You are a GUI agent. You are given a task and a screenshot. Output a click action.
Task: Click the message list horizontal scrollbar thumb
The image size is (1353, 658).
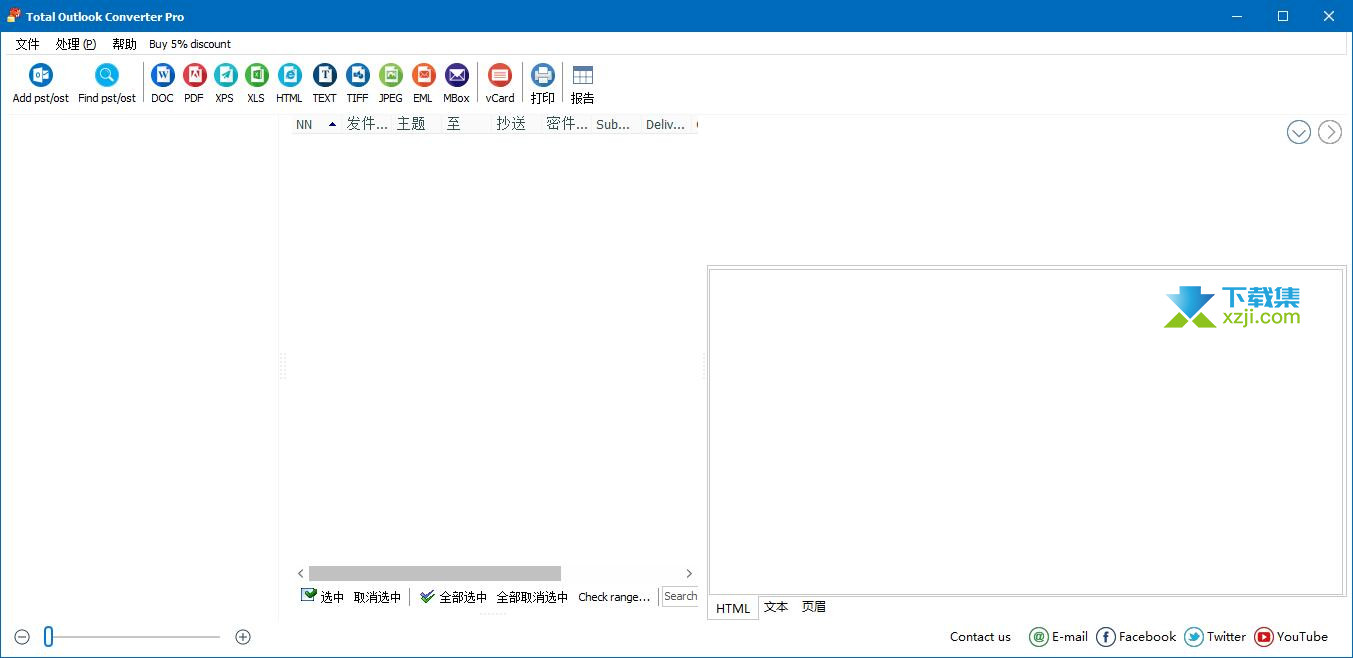coord(435,573)
